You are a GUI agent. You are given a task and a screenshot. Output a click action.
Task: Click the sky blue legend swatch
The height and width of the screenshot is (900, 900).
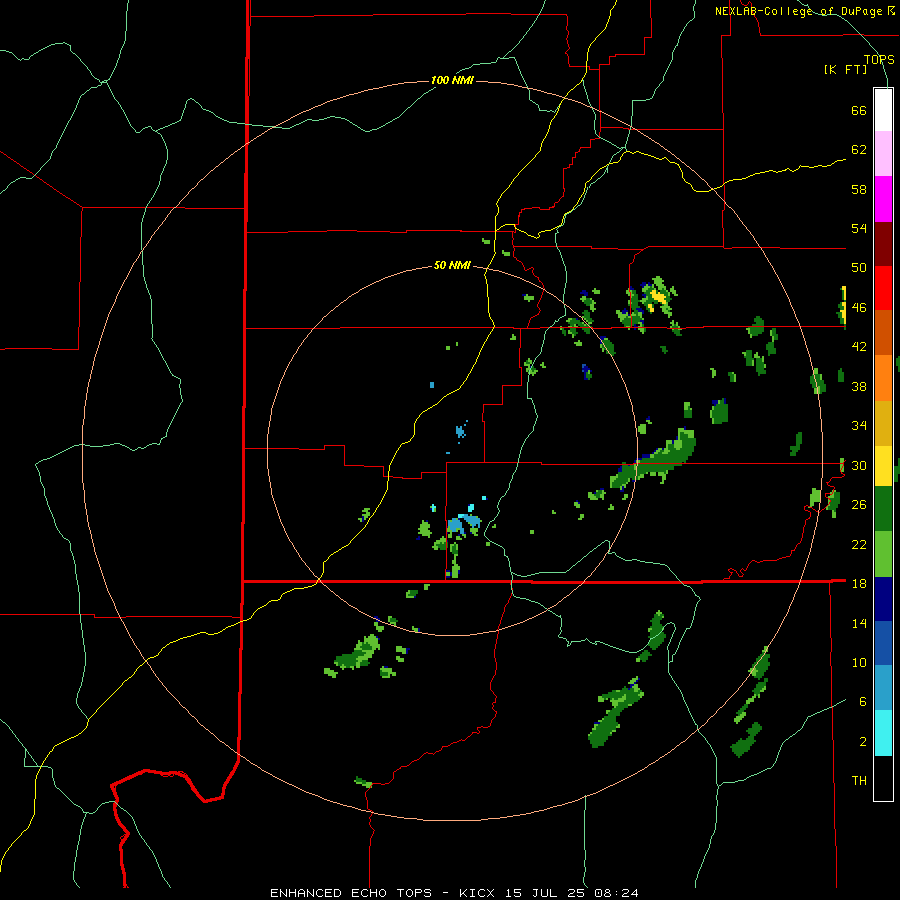[883, 688]
